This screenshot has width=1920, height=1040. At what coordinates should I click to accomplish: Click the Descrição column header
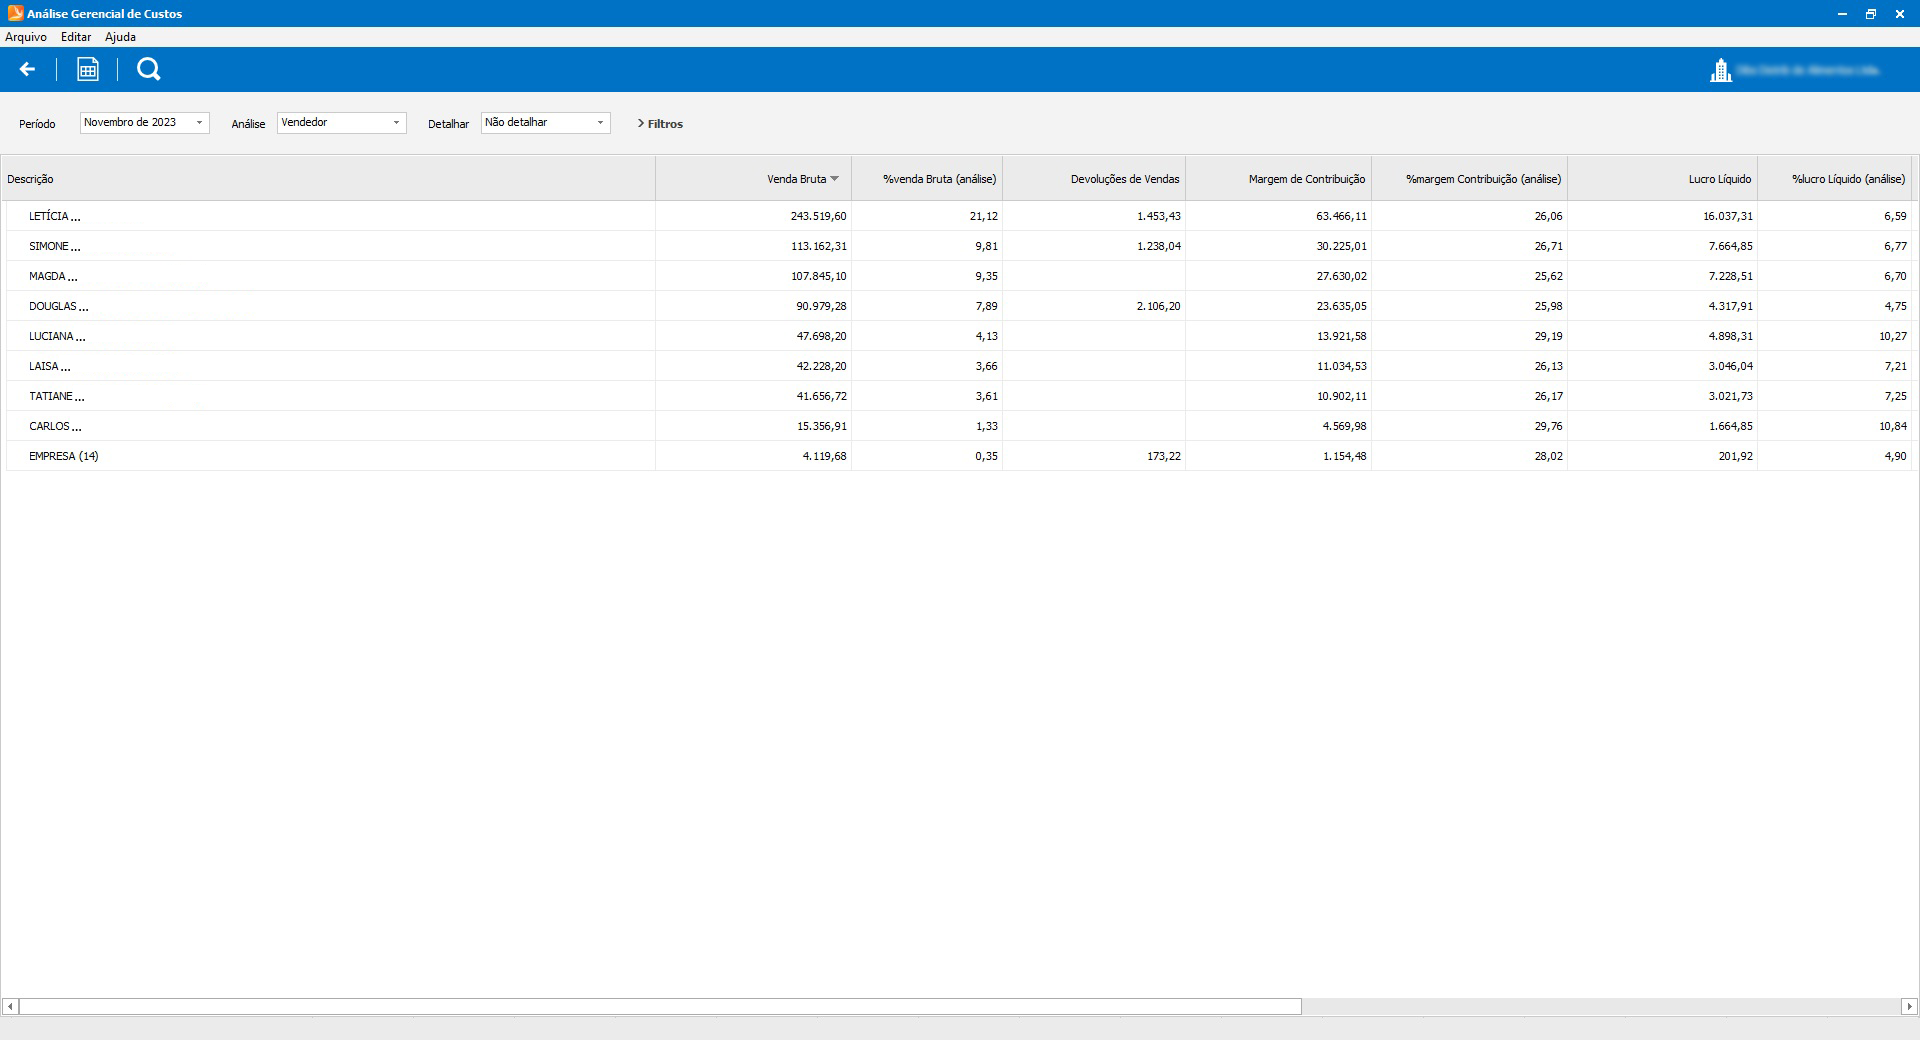(328, 179)
